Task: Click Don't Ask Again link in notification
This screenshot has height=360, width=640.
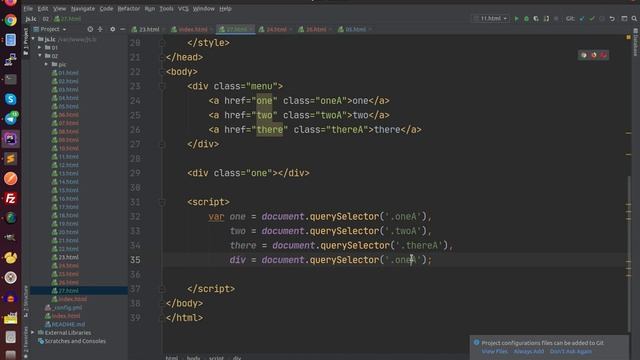Action: click(571, 351)
